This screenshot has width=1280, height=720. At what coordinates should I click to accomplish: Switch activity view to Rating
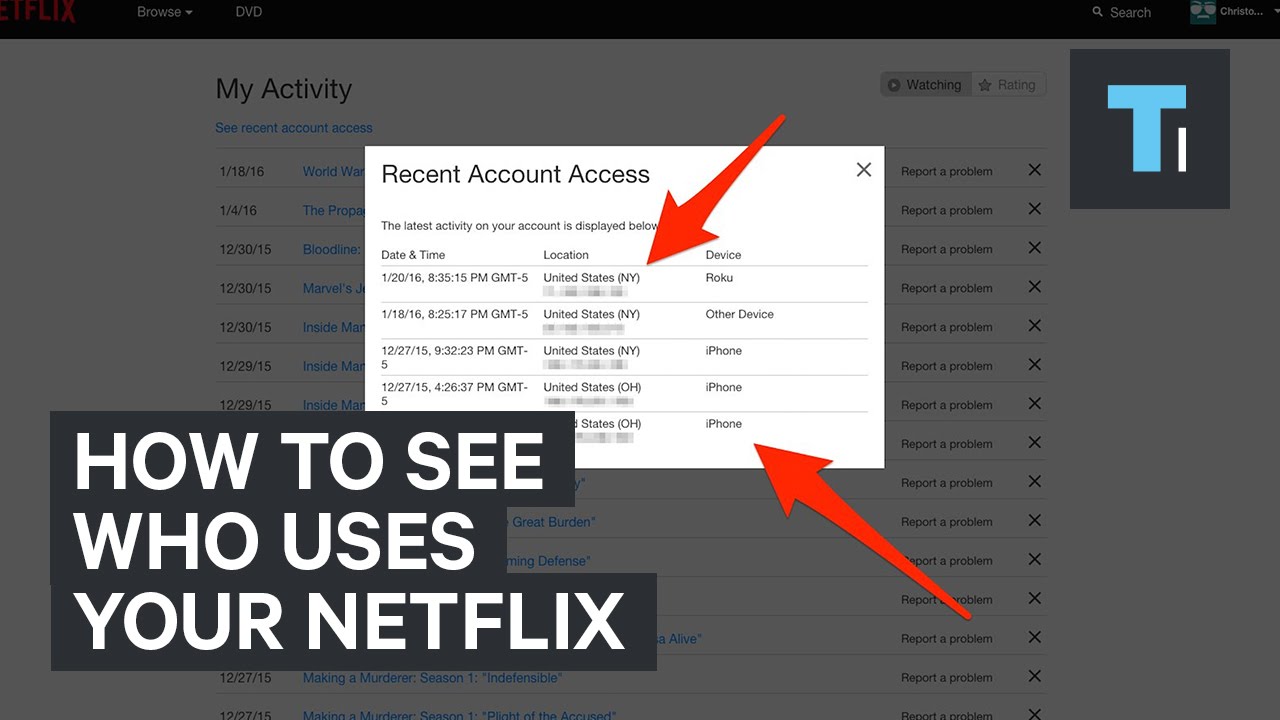[1009, 85]
